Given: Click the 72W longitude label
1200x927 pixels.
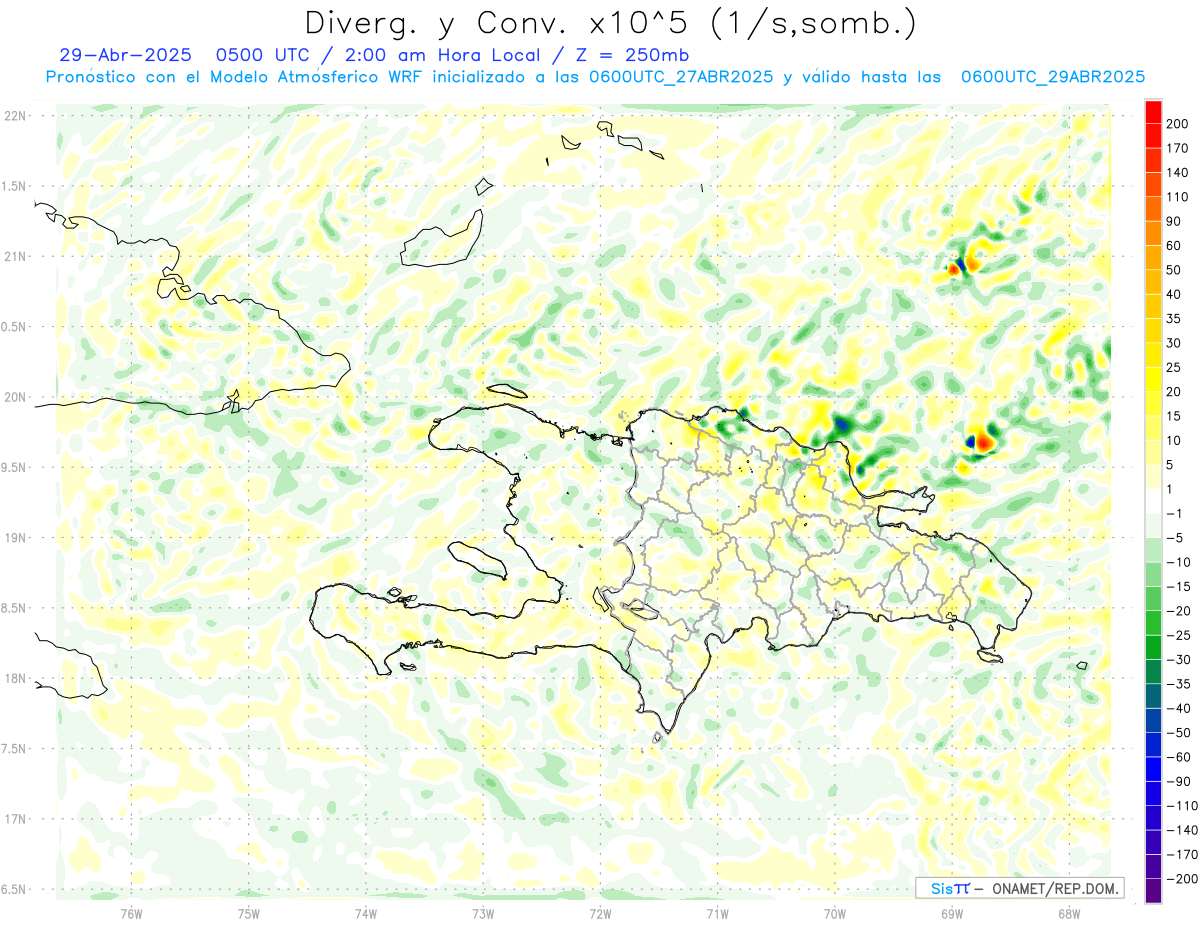Looking at the screenshot, I should (x=600, y=914).
